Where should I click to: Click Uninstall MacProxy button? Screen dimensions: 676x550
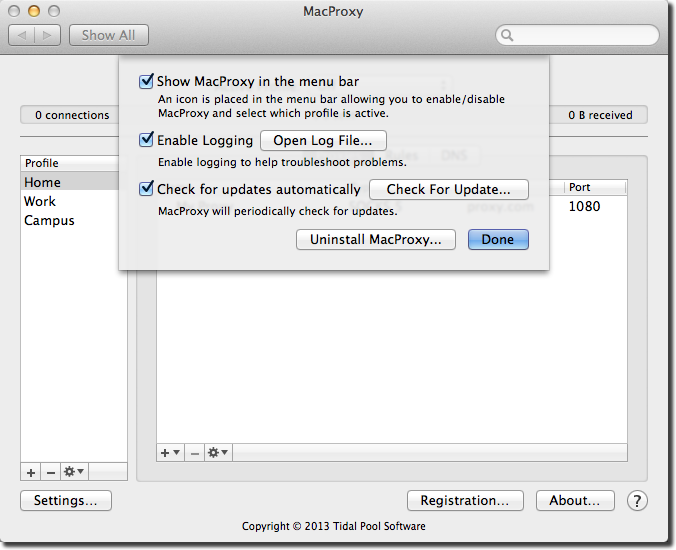pos(376,240)
